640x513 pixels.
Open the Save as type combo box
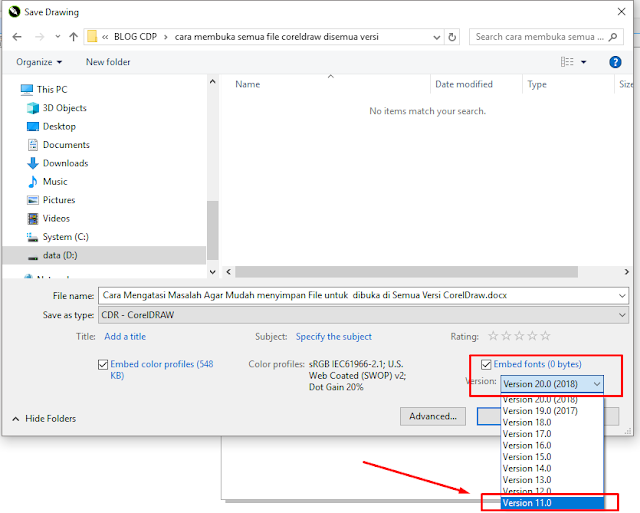(363, 315)
